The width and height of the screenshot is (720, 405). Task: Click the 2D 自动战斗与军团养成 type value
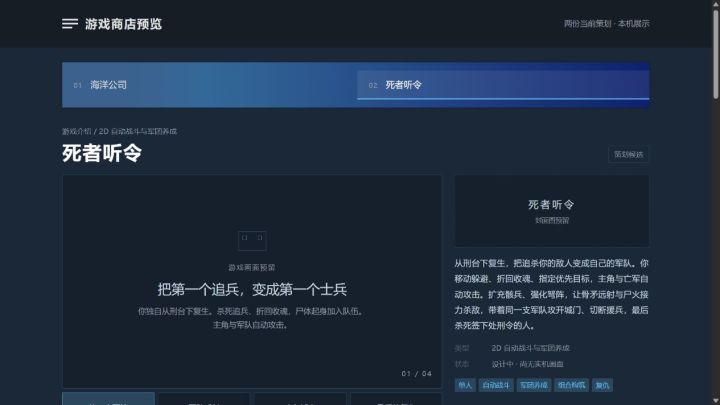click(x=530, y=348)
